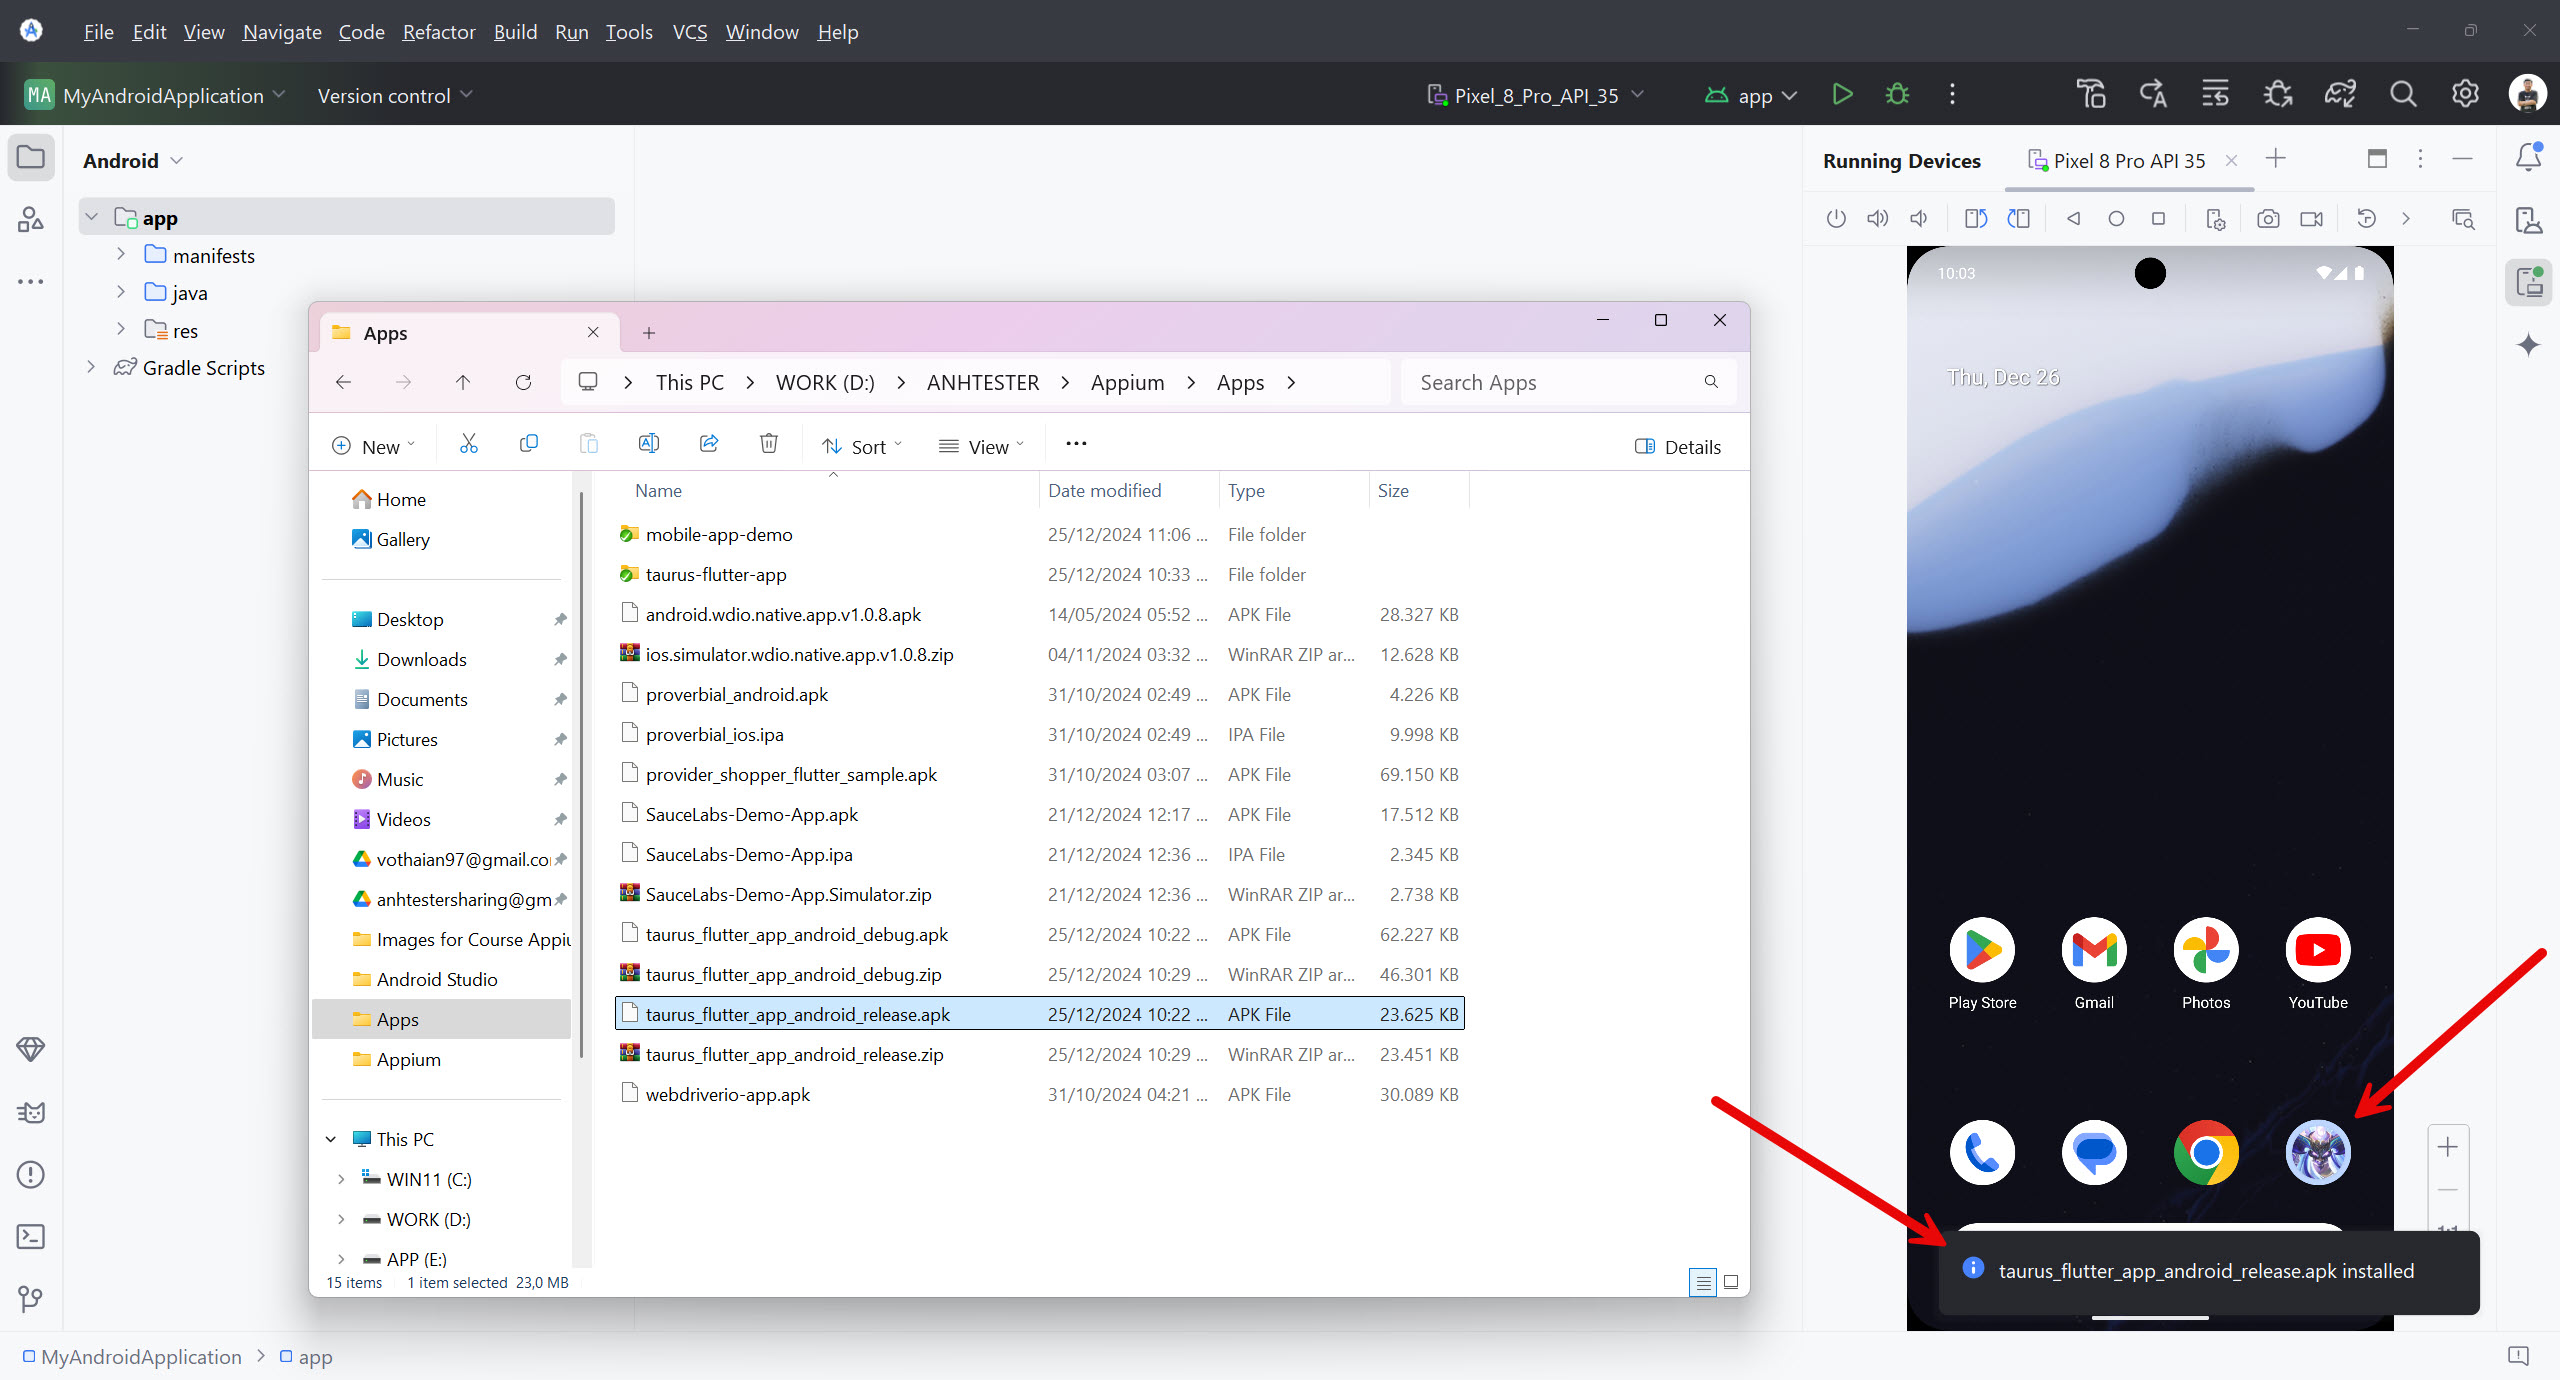Screen dimensions: 2560x1380
Task: Expand the java folder in project tree
Action: (x=121, y=292)
